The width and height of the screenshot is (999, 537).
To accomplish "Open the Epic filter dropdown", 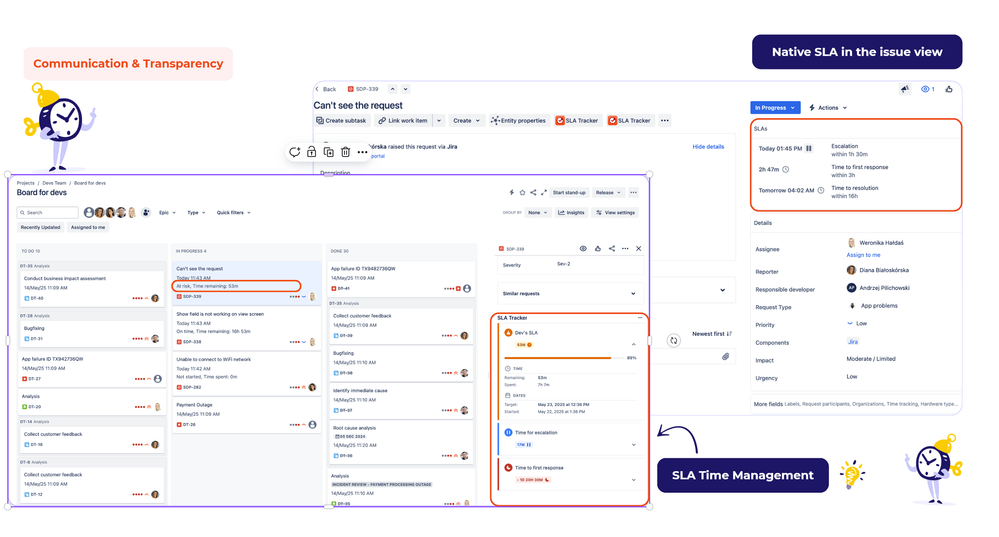I will (167, 213).
